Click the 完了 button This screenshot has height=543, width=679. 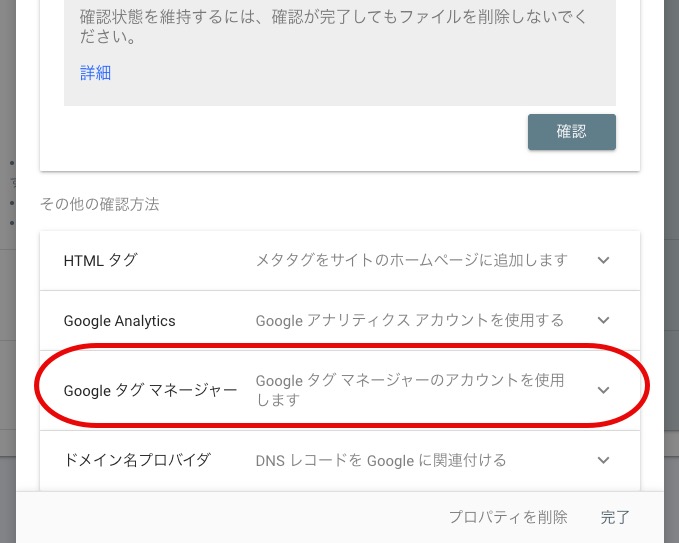coord(615,517)
